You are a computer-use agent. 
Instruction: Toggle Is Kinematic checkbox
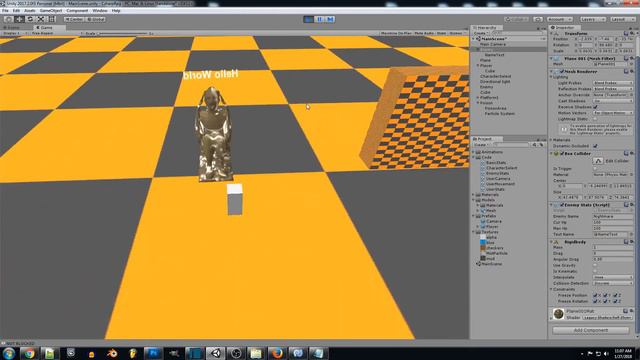click(595, 271)
